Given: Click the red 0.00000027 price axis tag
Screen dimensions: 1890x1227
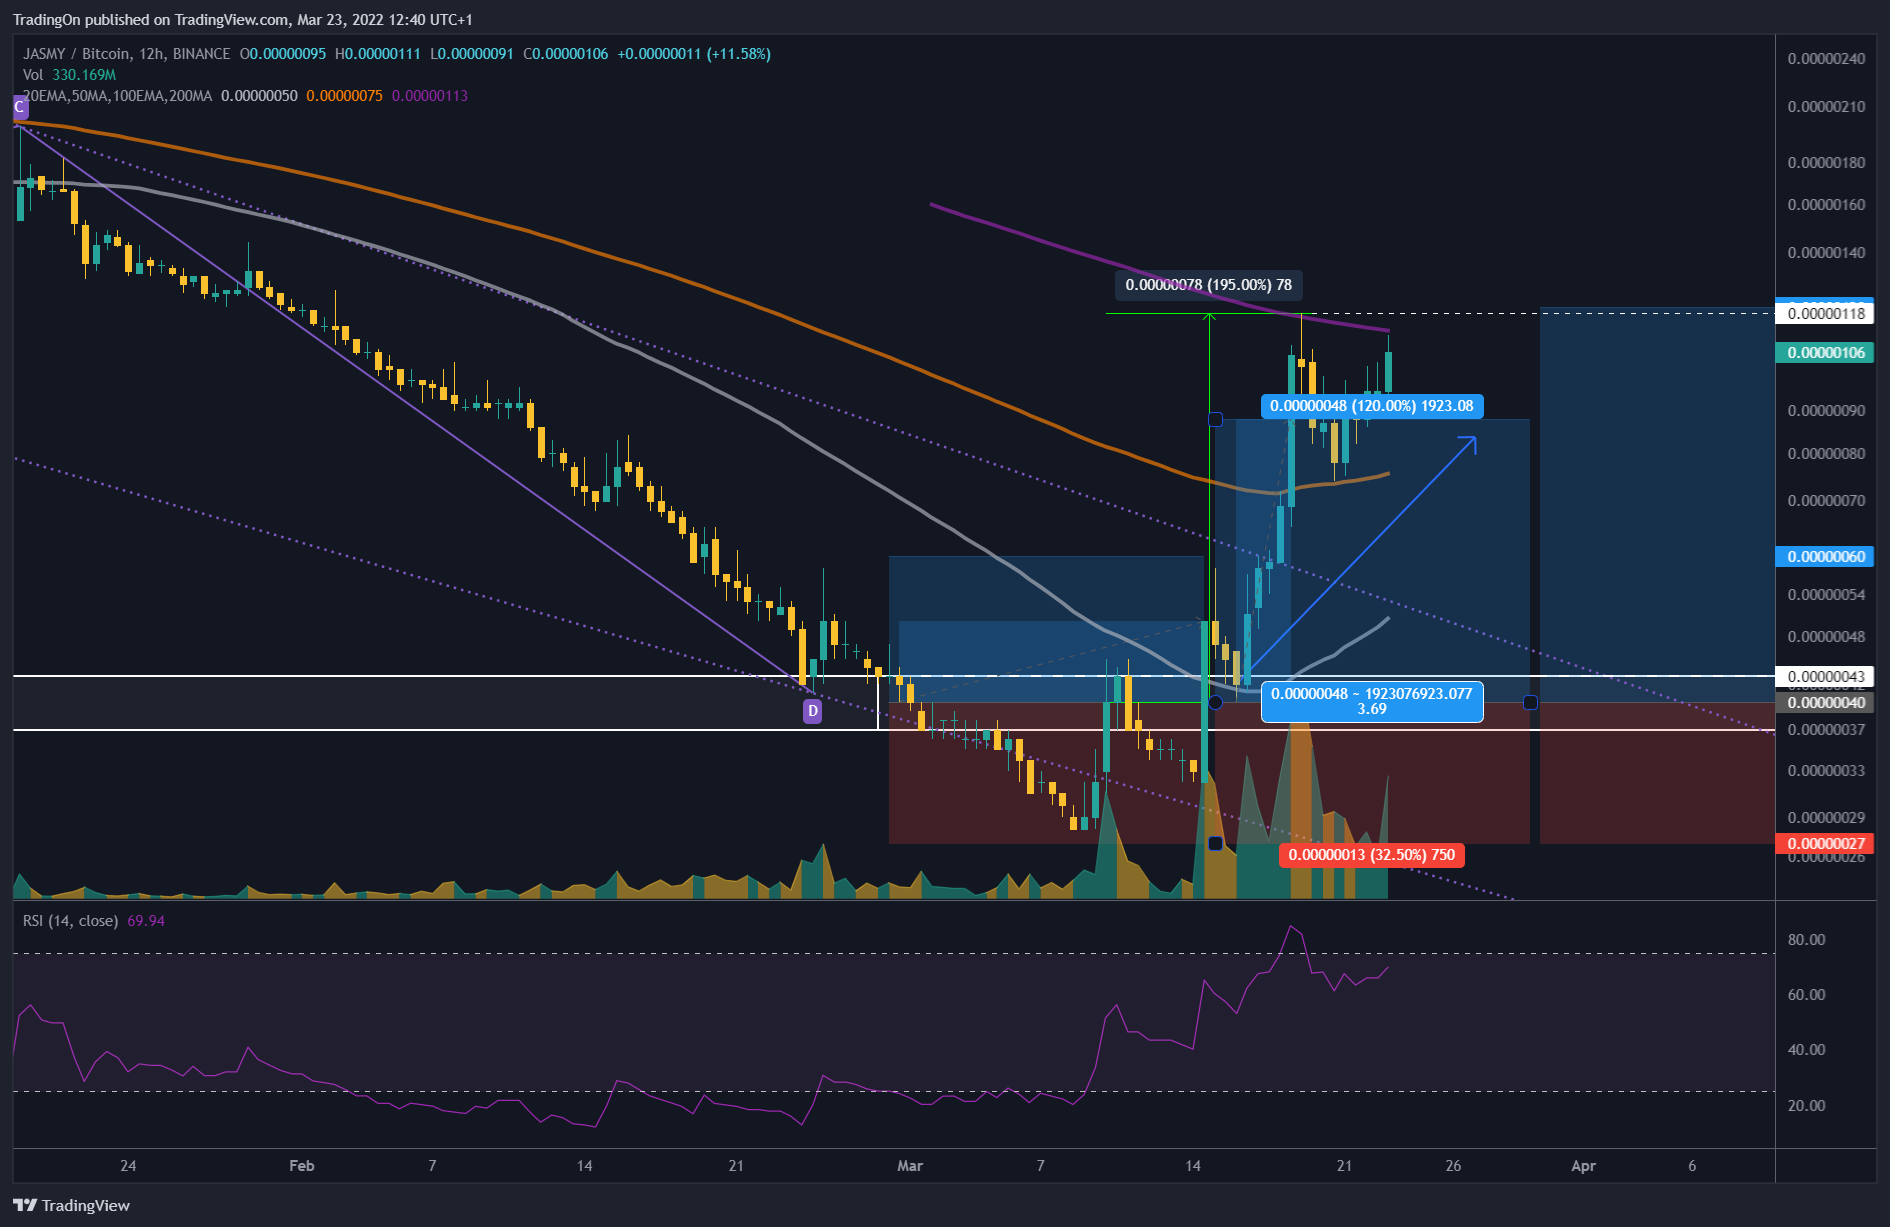Looking at the screenshot, I should click(x=1826, y=843).
